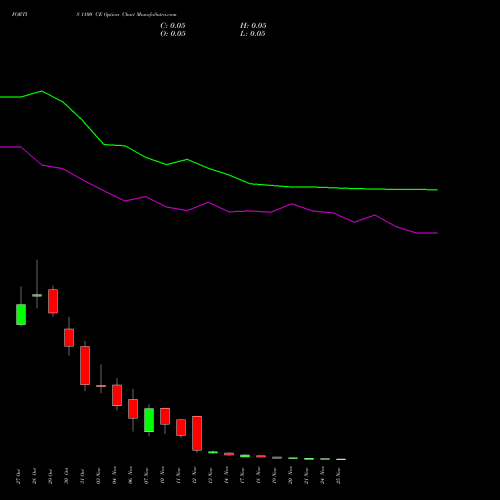Select the '21 Nov' date label
Screen dimensions: 500x500
[306, 476]
